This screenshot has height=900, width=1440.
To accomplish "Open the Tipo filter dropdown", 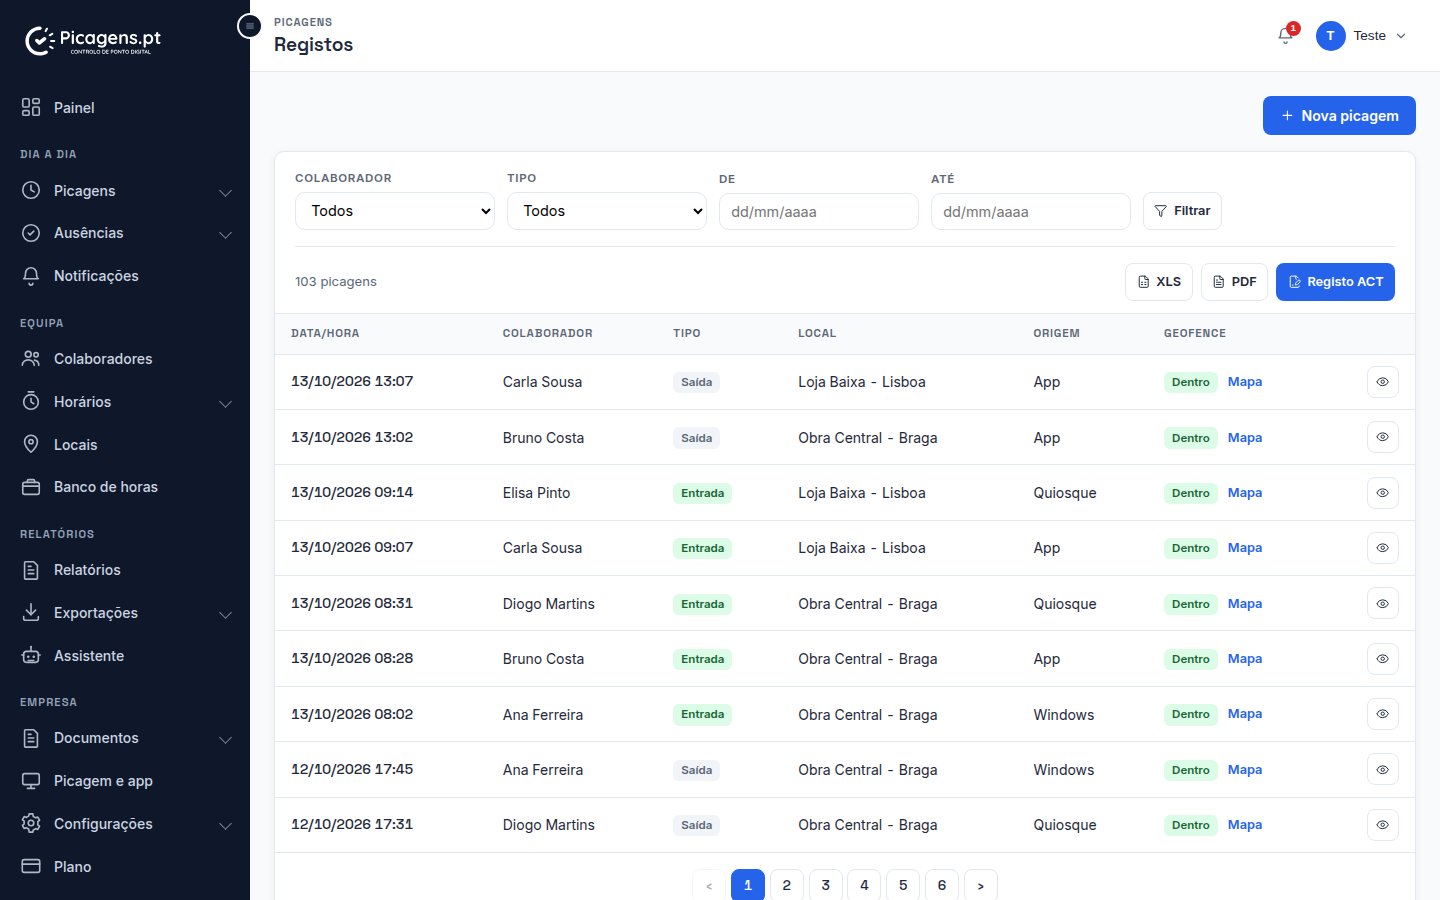I will click(607, 211).
